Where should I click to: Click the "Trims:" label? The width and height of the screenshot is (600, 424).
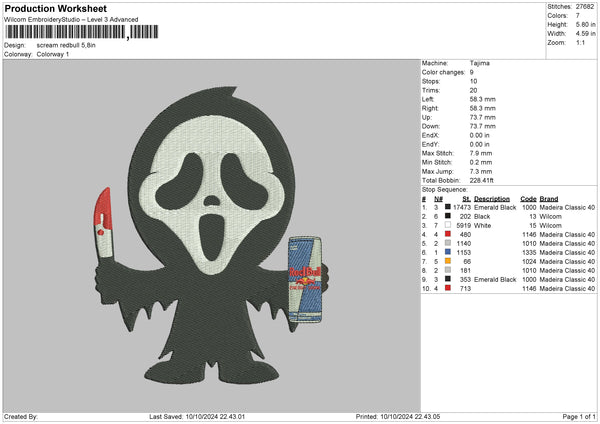431,90
